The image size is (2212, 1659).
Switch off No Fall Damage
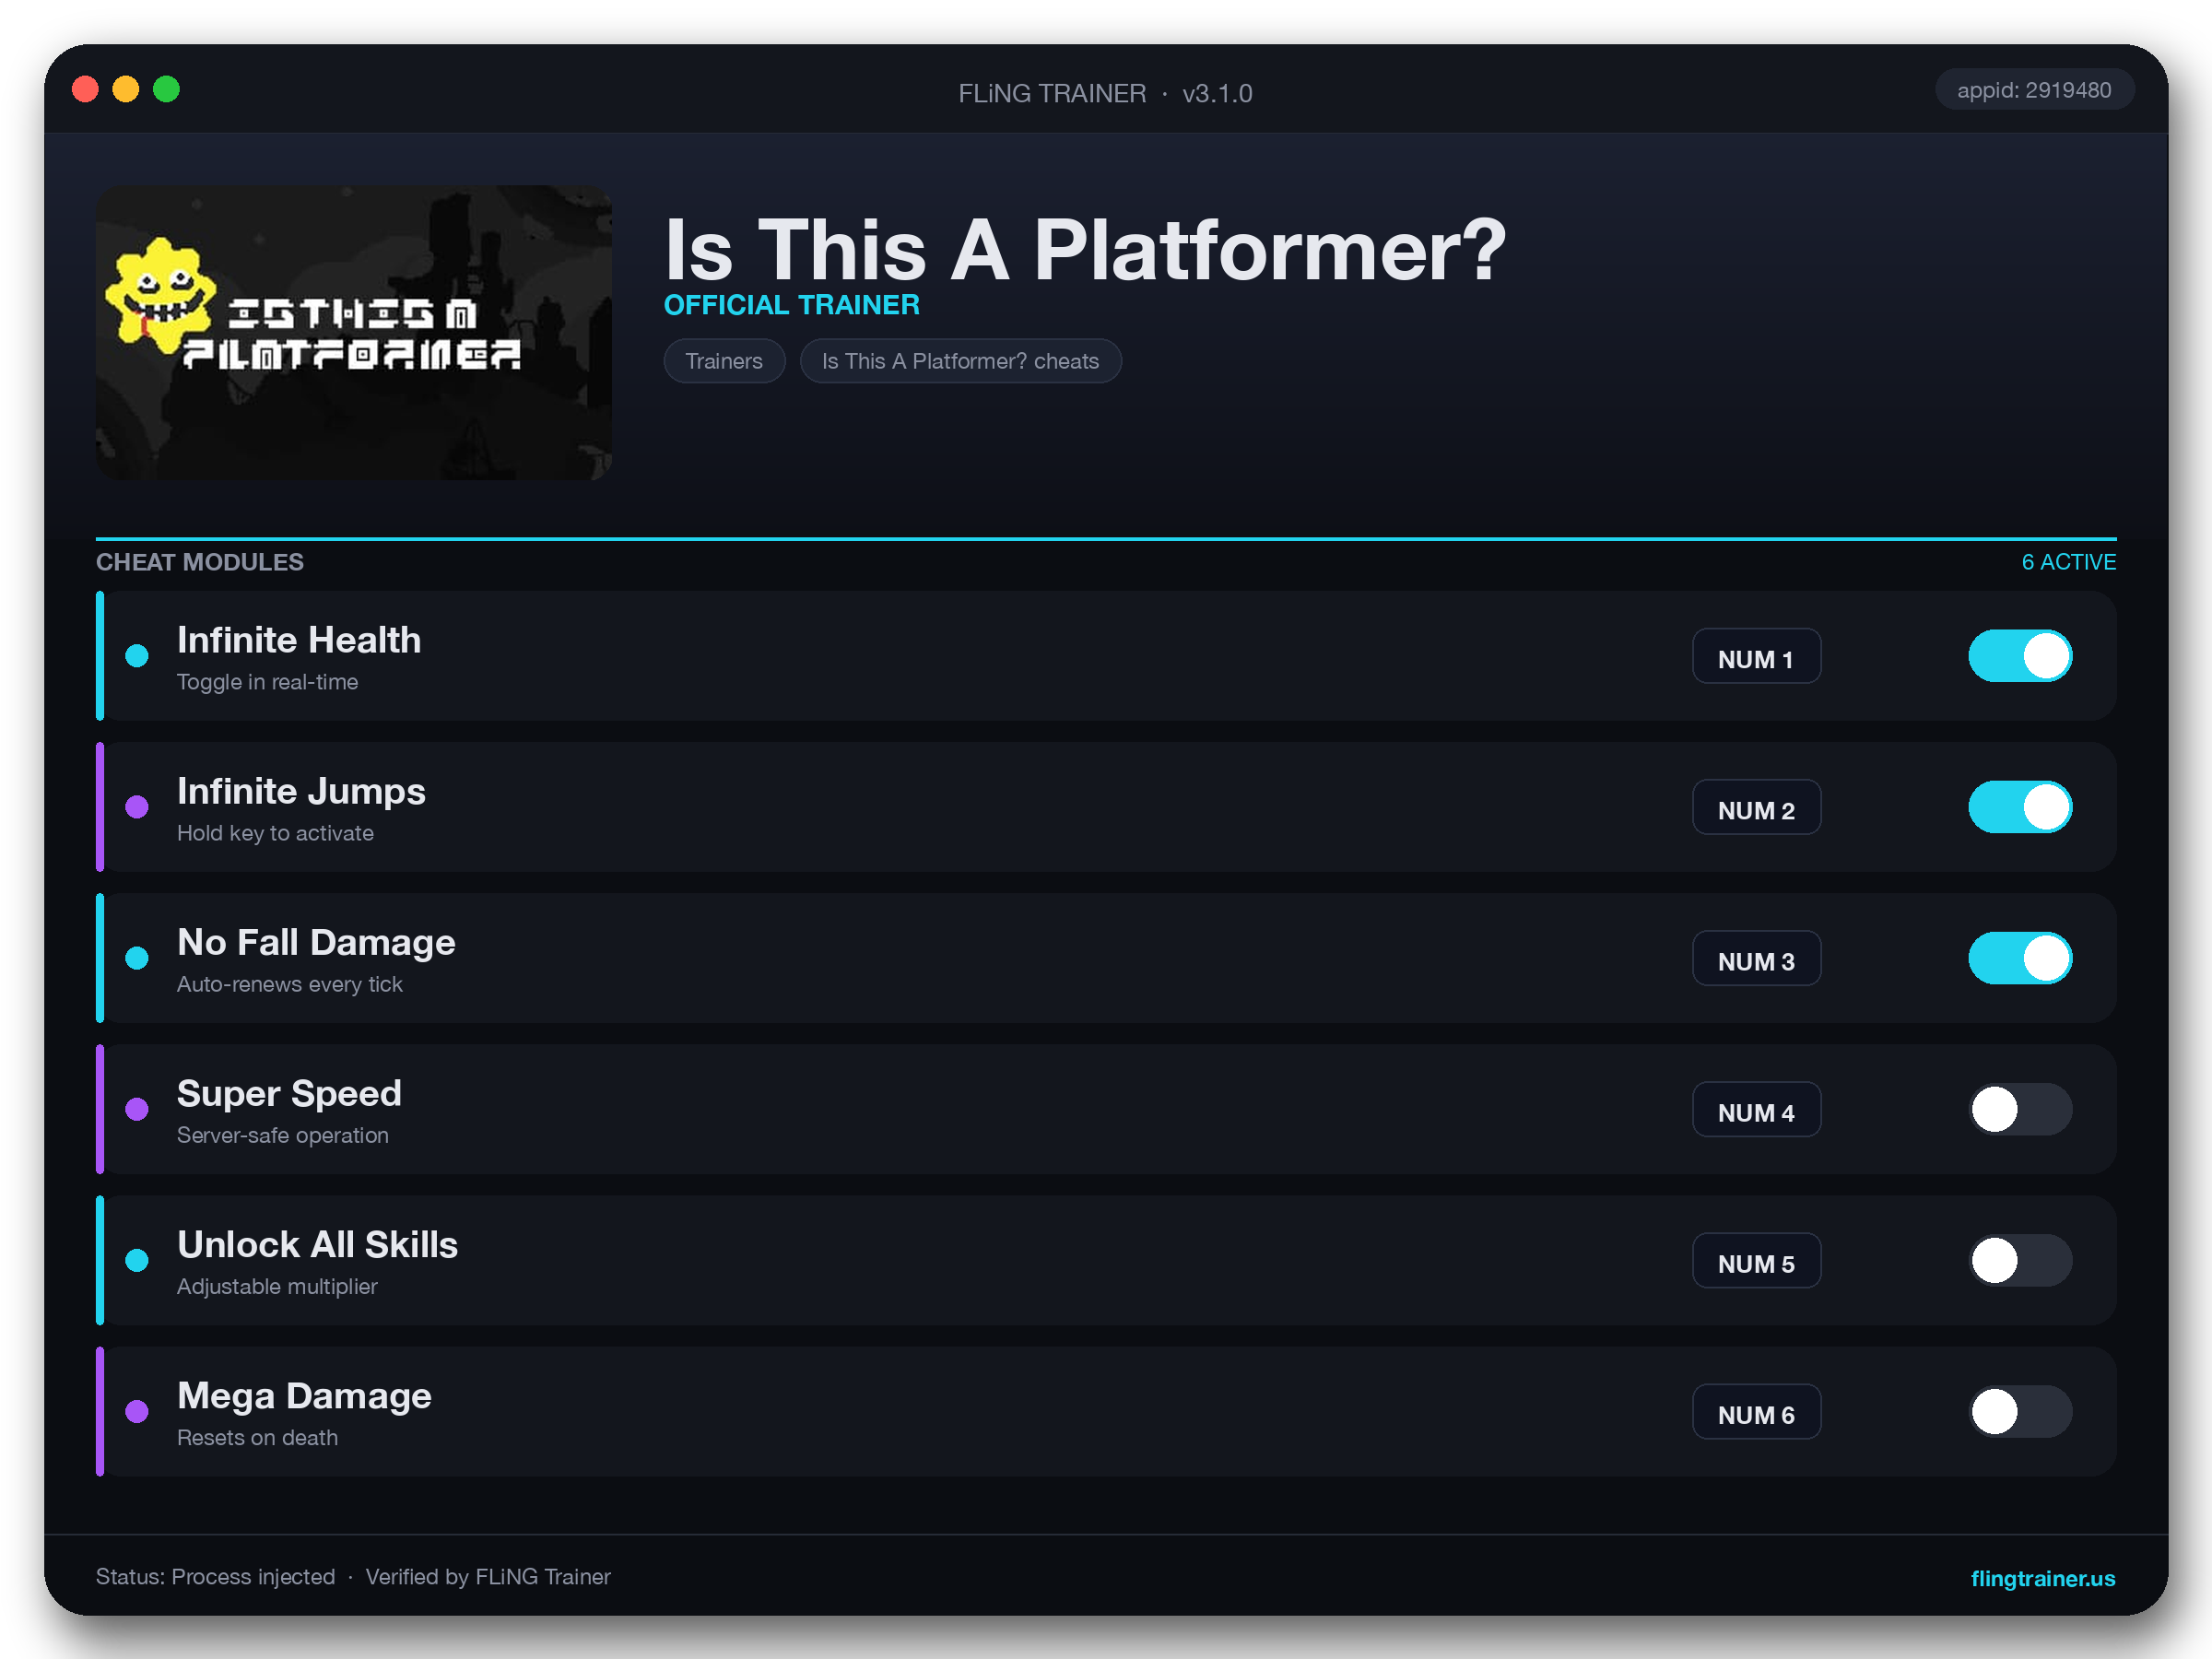(x=2019, y=958)
